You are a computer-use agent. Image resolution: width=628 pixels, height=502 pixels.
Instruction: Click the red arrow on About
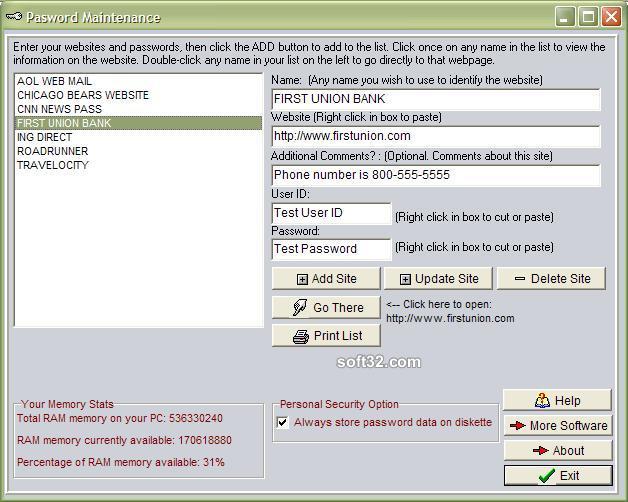540,451
